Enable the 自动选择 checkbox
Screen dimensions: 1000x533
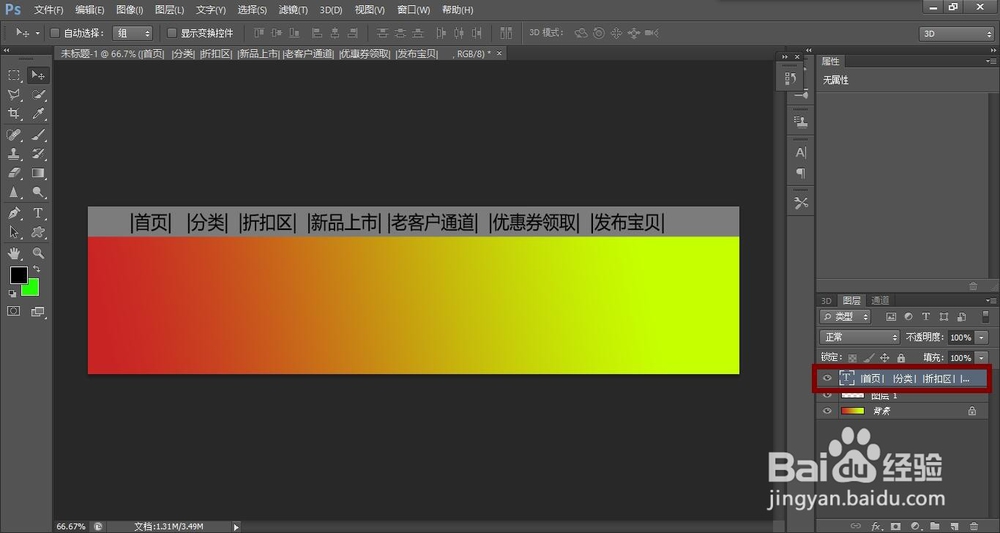click(55, 33)
